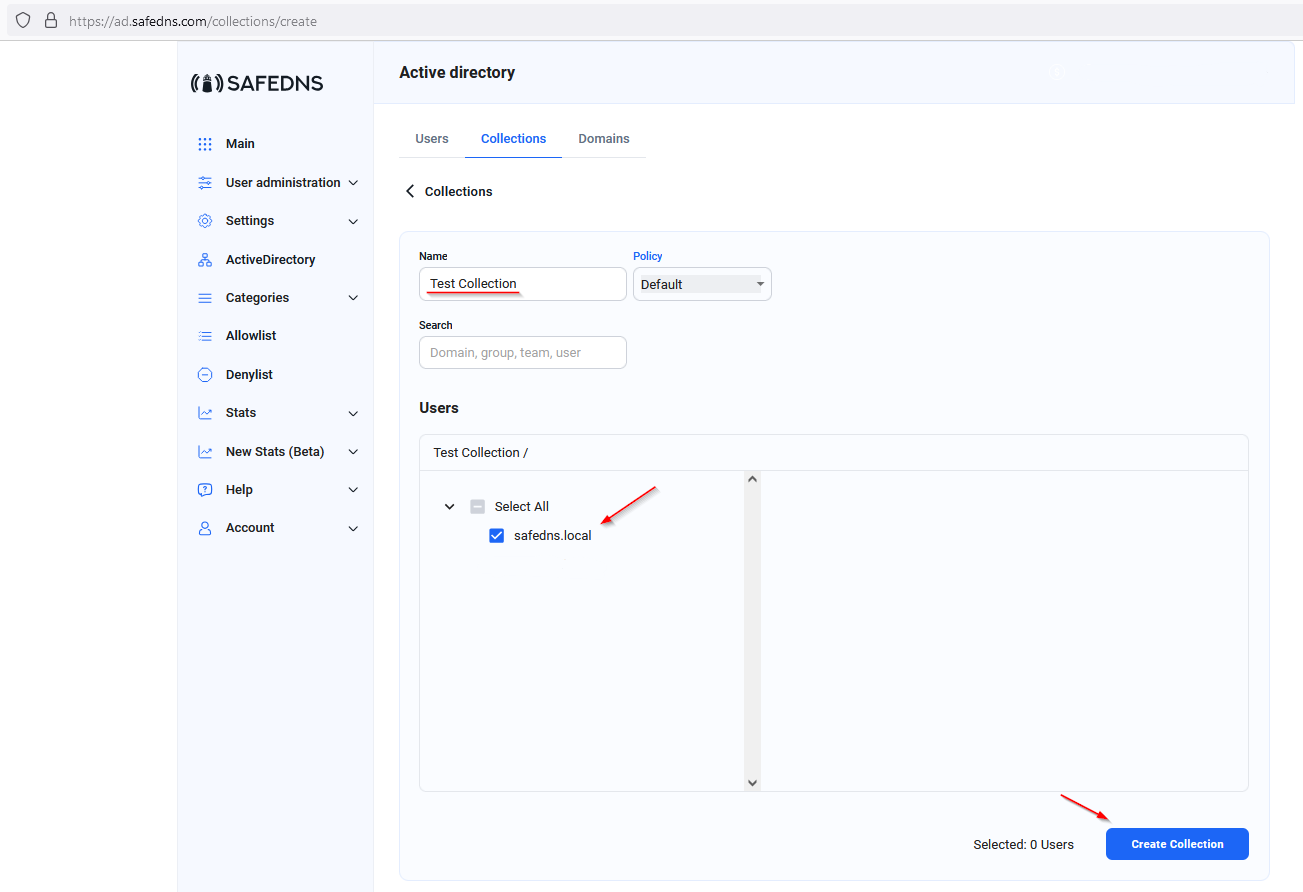Click the padlock icon in address bar
The width and height of the screenshot is (1303, 892).
(x=51, y=20)
